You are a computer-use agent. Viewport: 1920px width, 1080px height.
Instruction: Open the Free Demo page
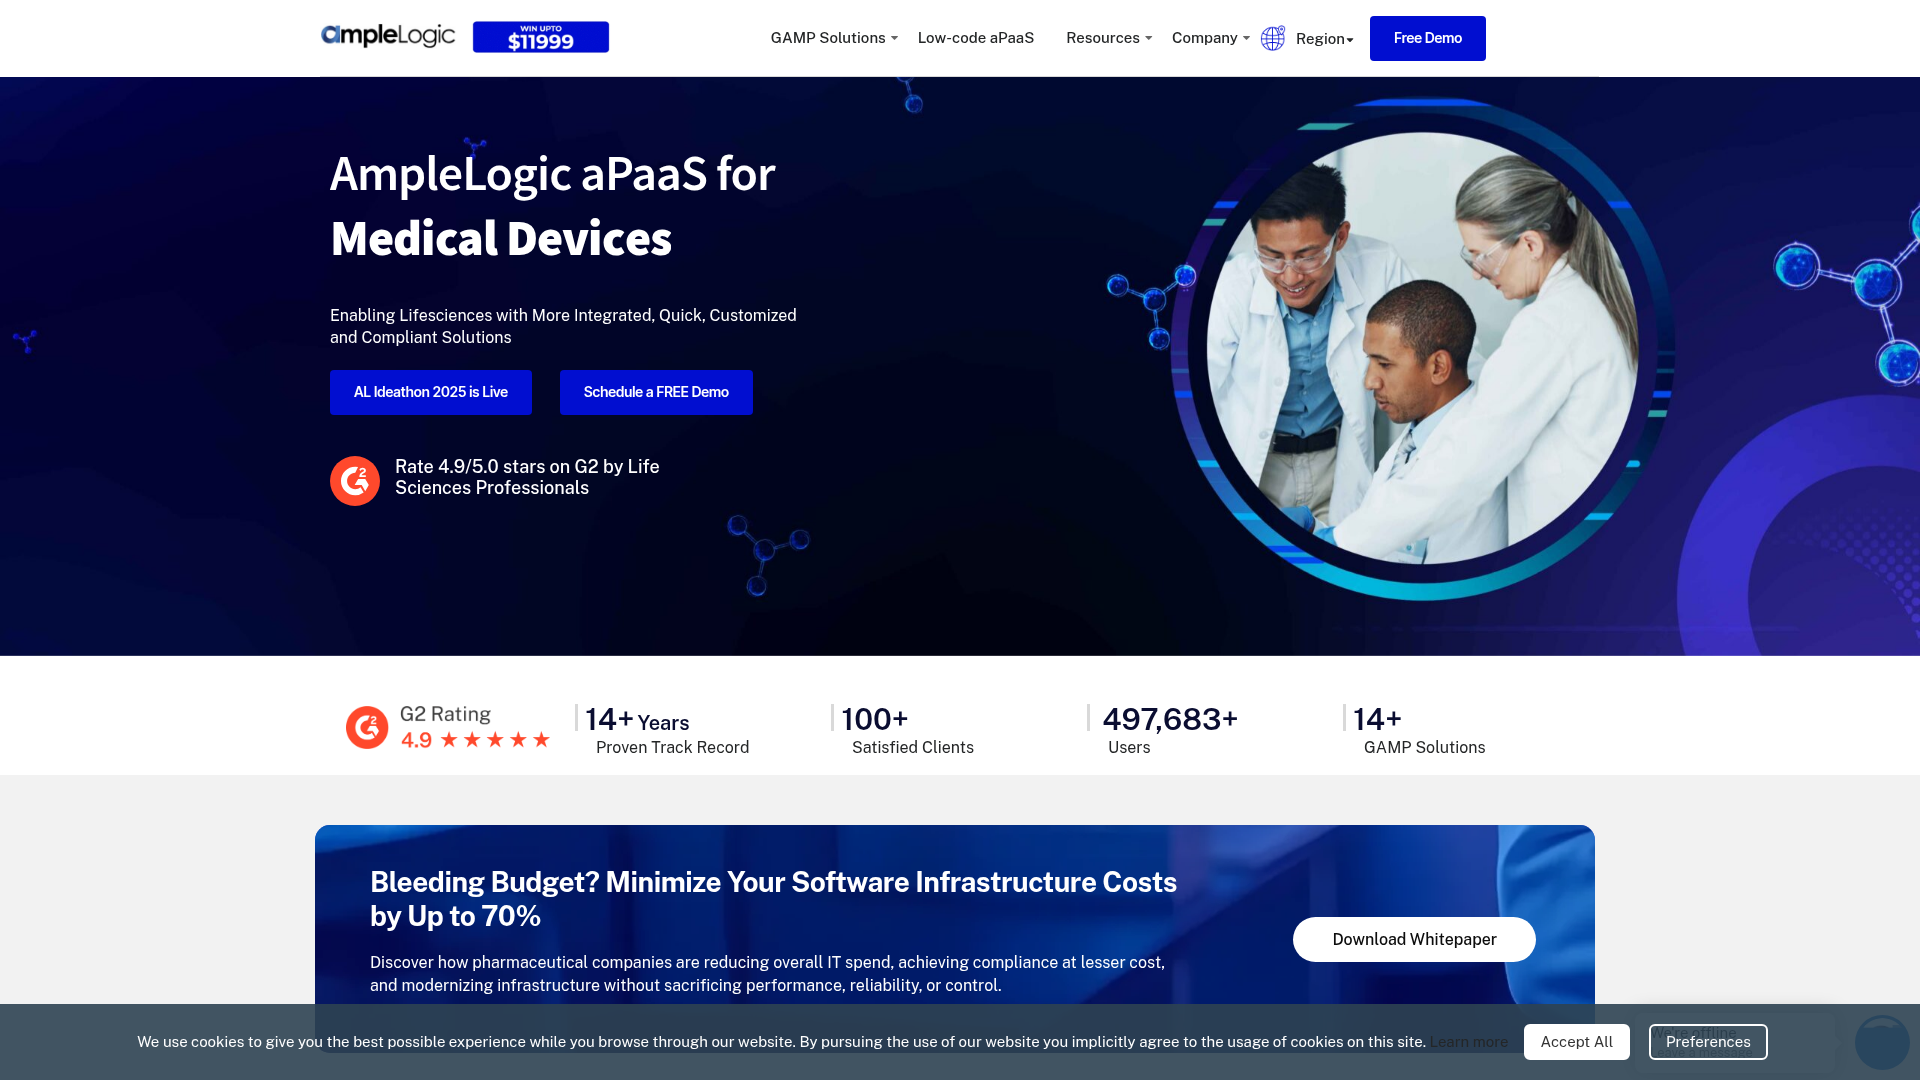(1427, 38)
